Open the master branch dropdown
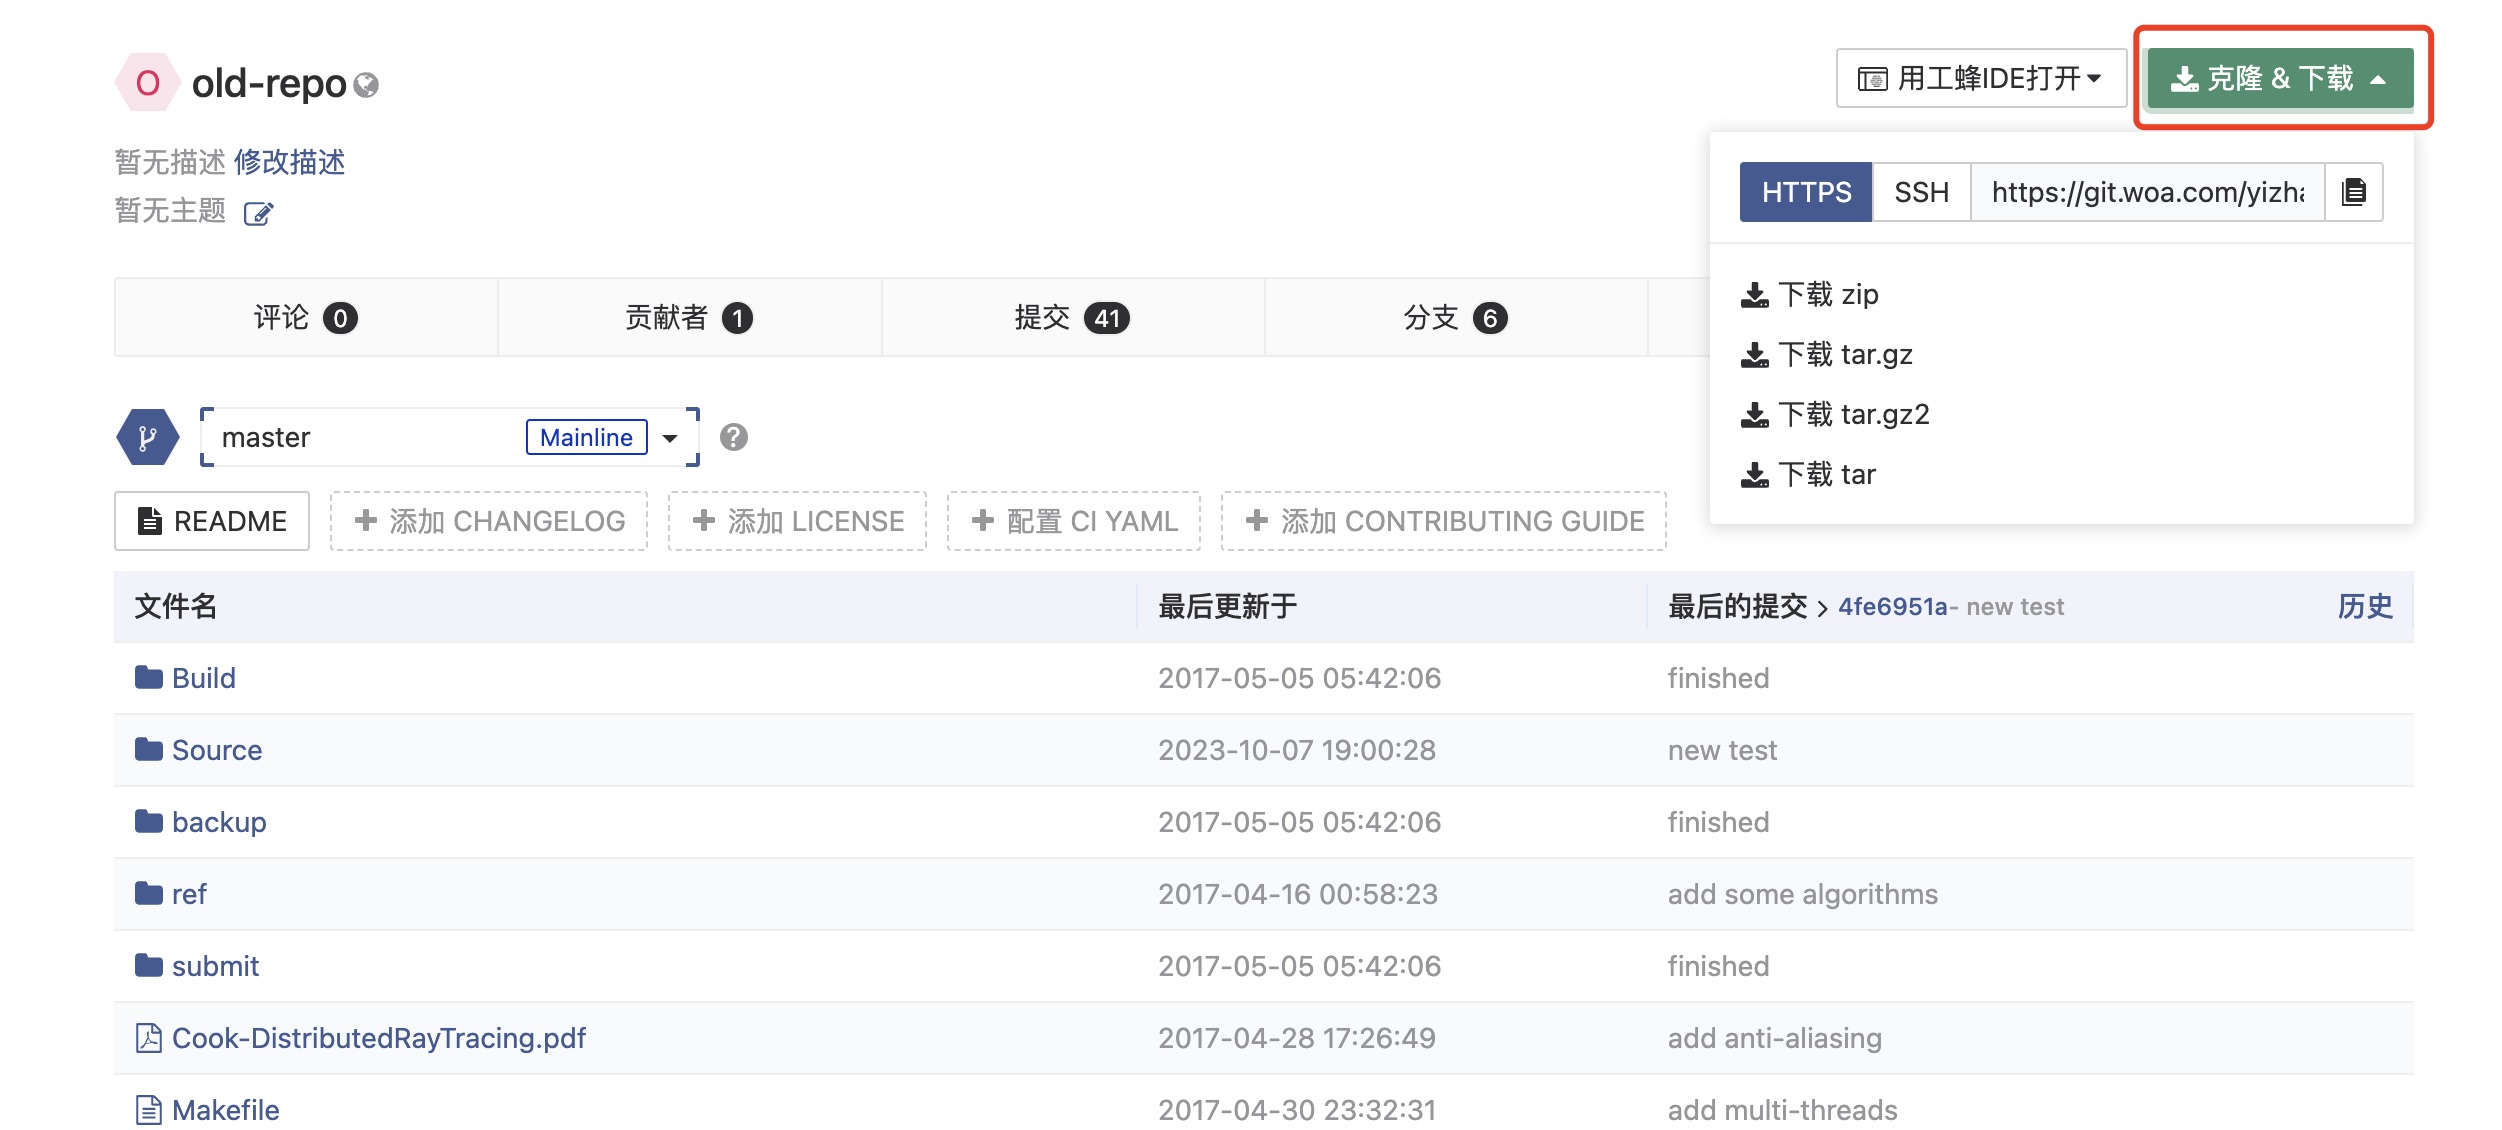 pyautogui.click(x=671, y=437)
